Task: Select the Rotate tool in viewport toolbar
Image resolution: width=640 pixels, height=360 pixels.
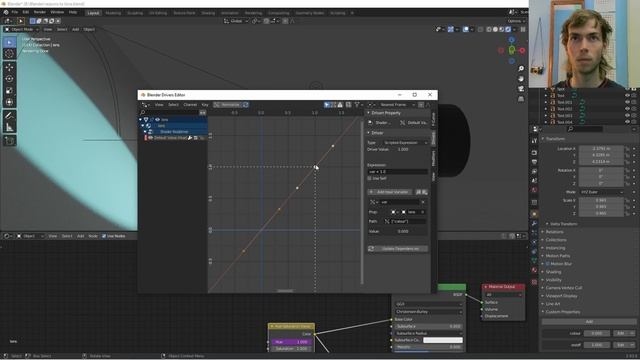Action: click(9, 79)
